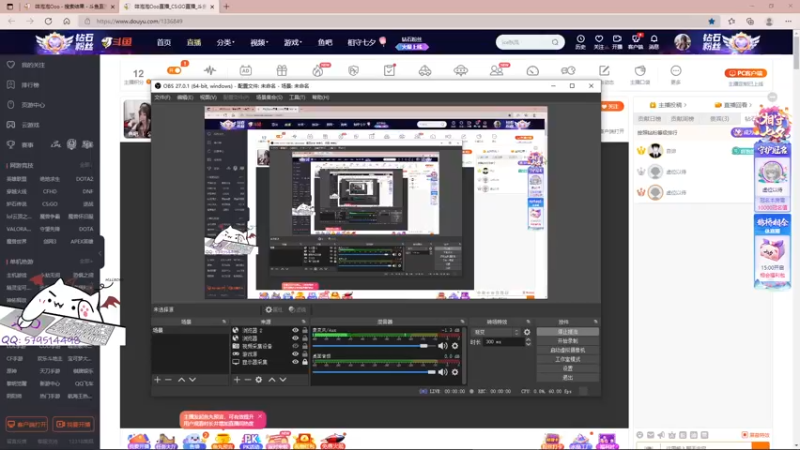Click 工作室模式 button in OBS
Screen dimensions: 800x450
point(567,359)
